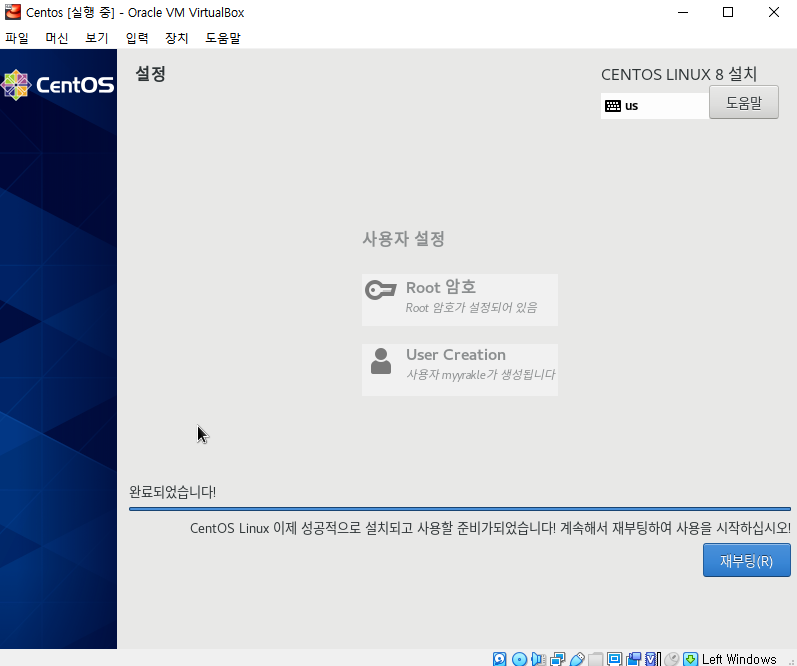This screenshot has height=666, width=797.
Task: Click the USB devices status icon
Action: 577,659
